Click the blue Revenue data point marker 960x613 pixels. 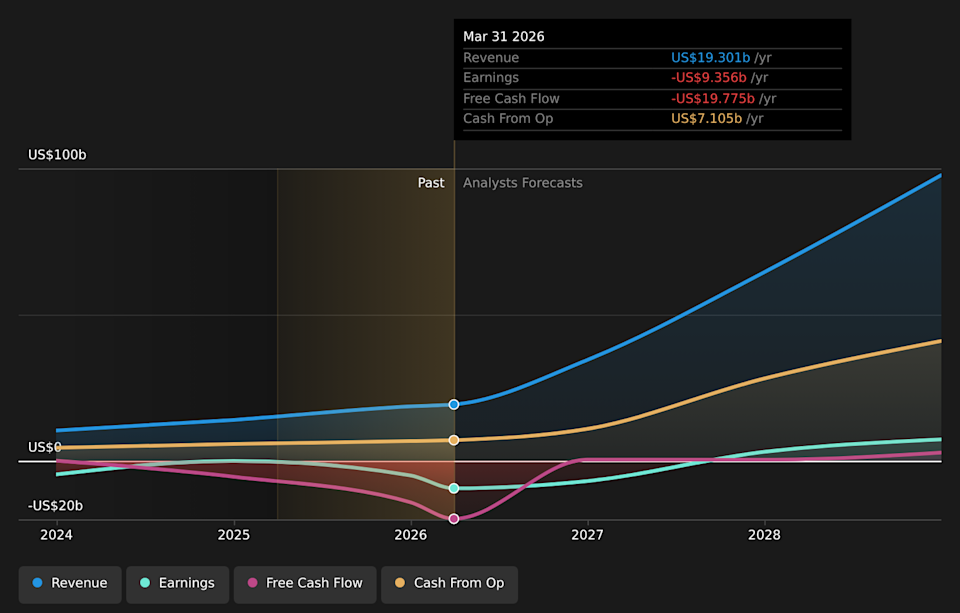point(454,404)
